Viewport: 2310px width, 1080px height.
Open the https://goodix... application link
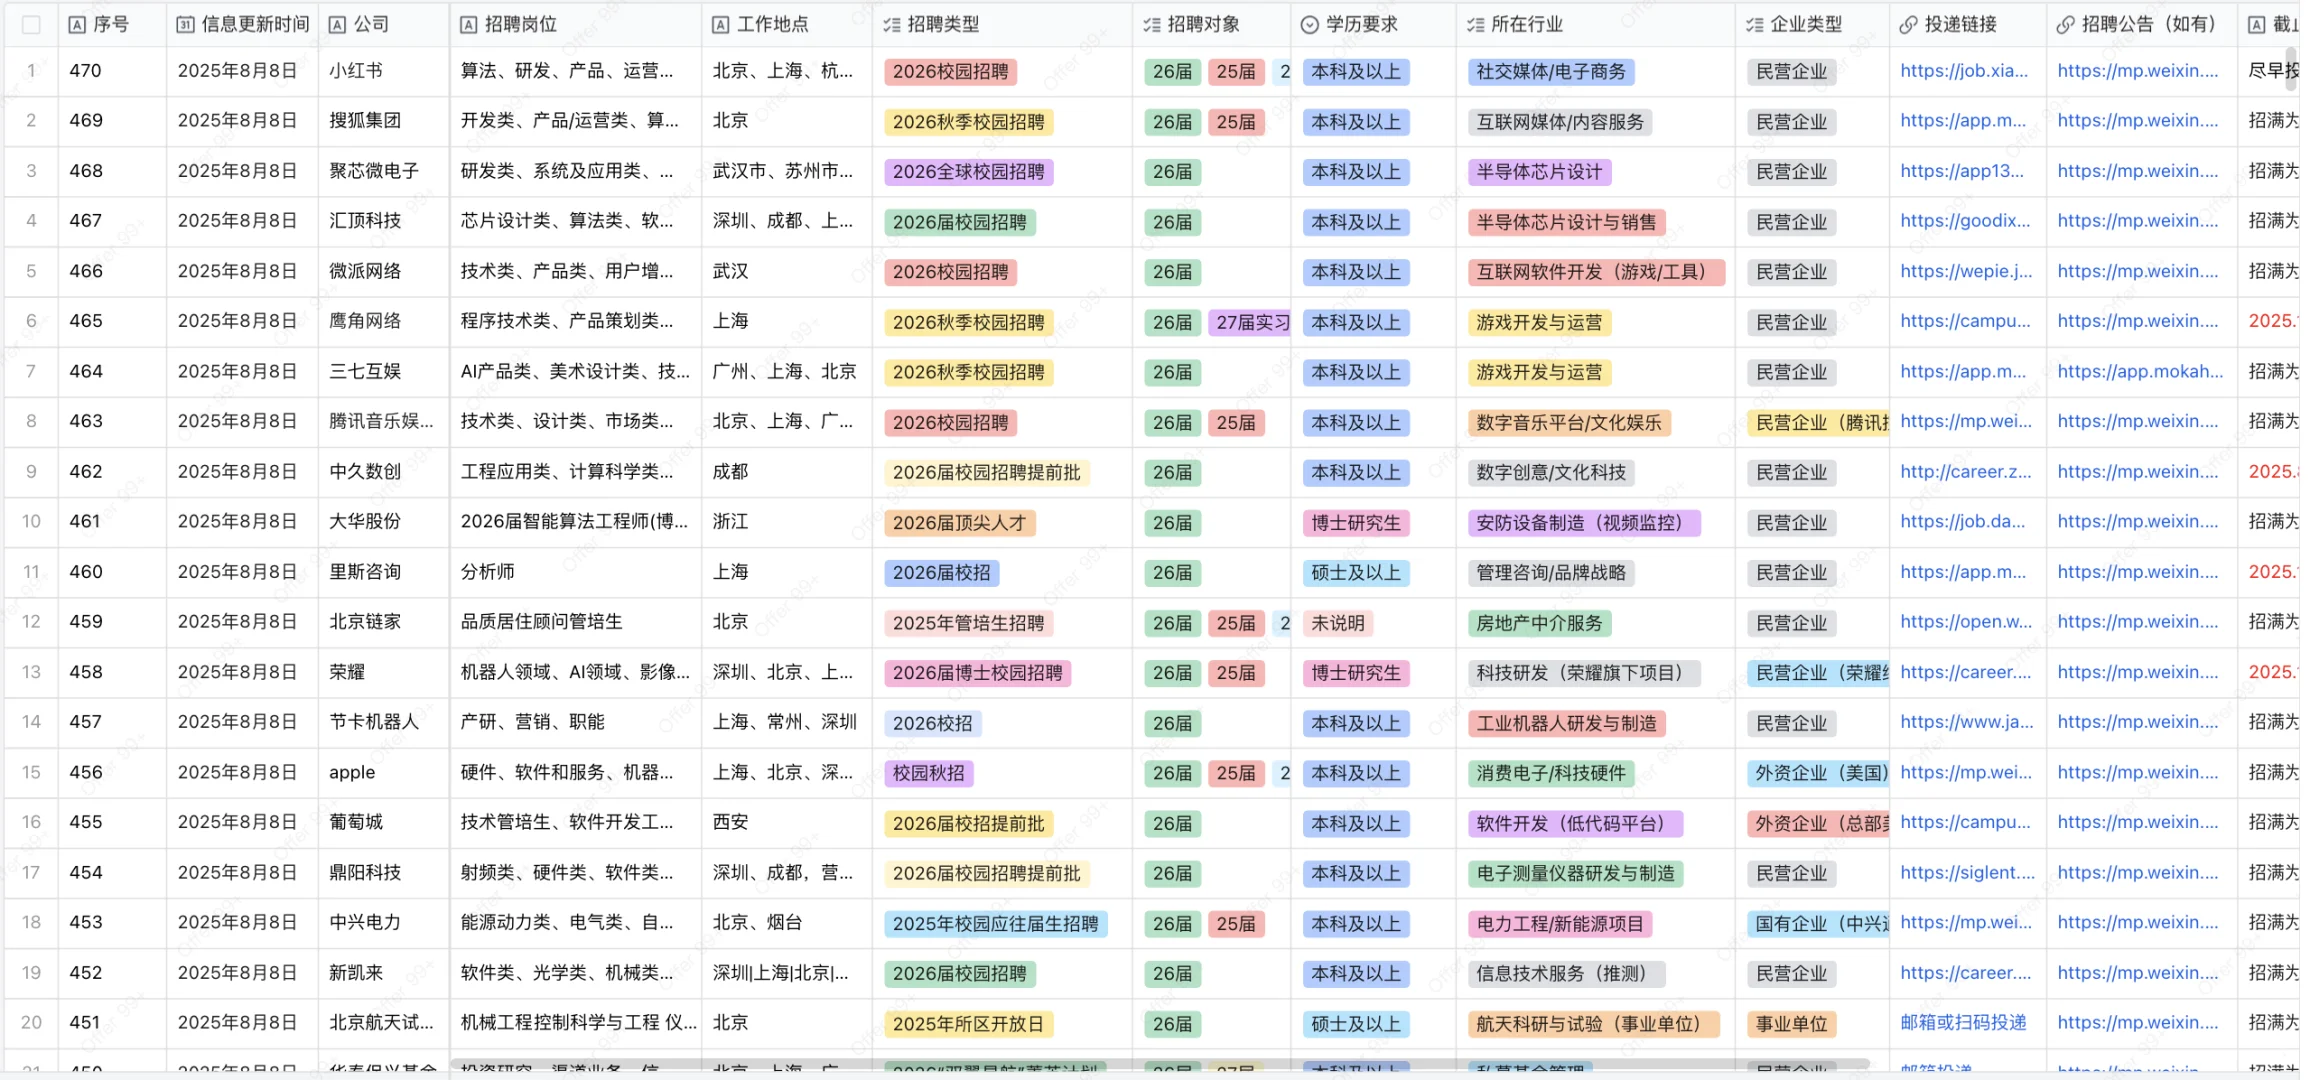[x=1965, y=221]
